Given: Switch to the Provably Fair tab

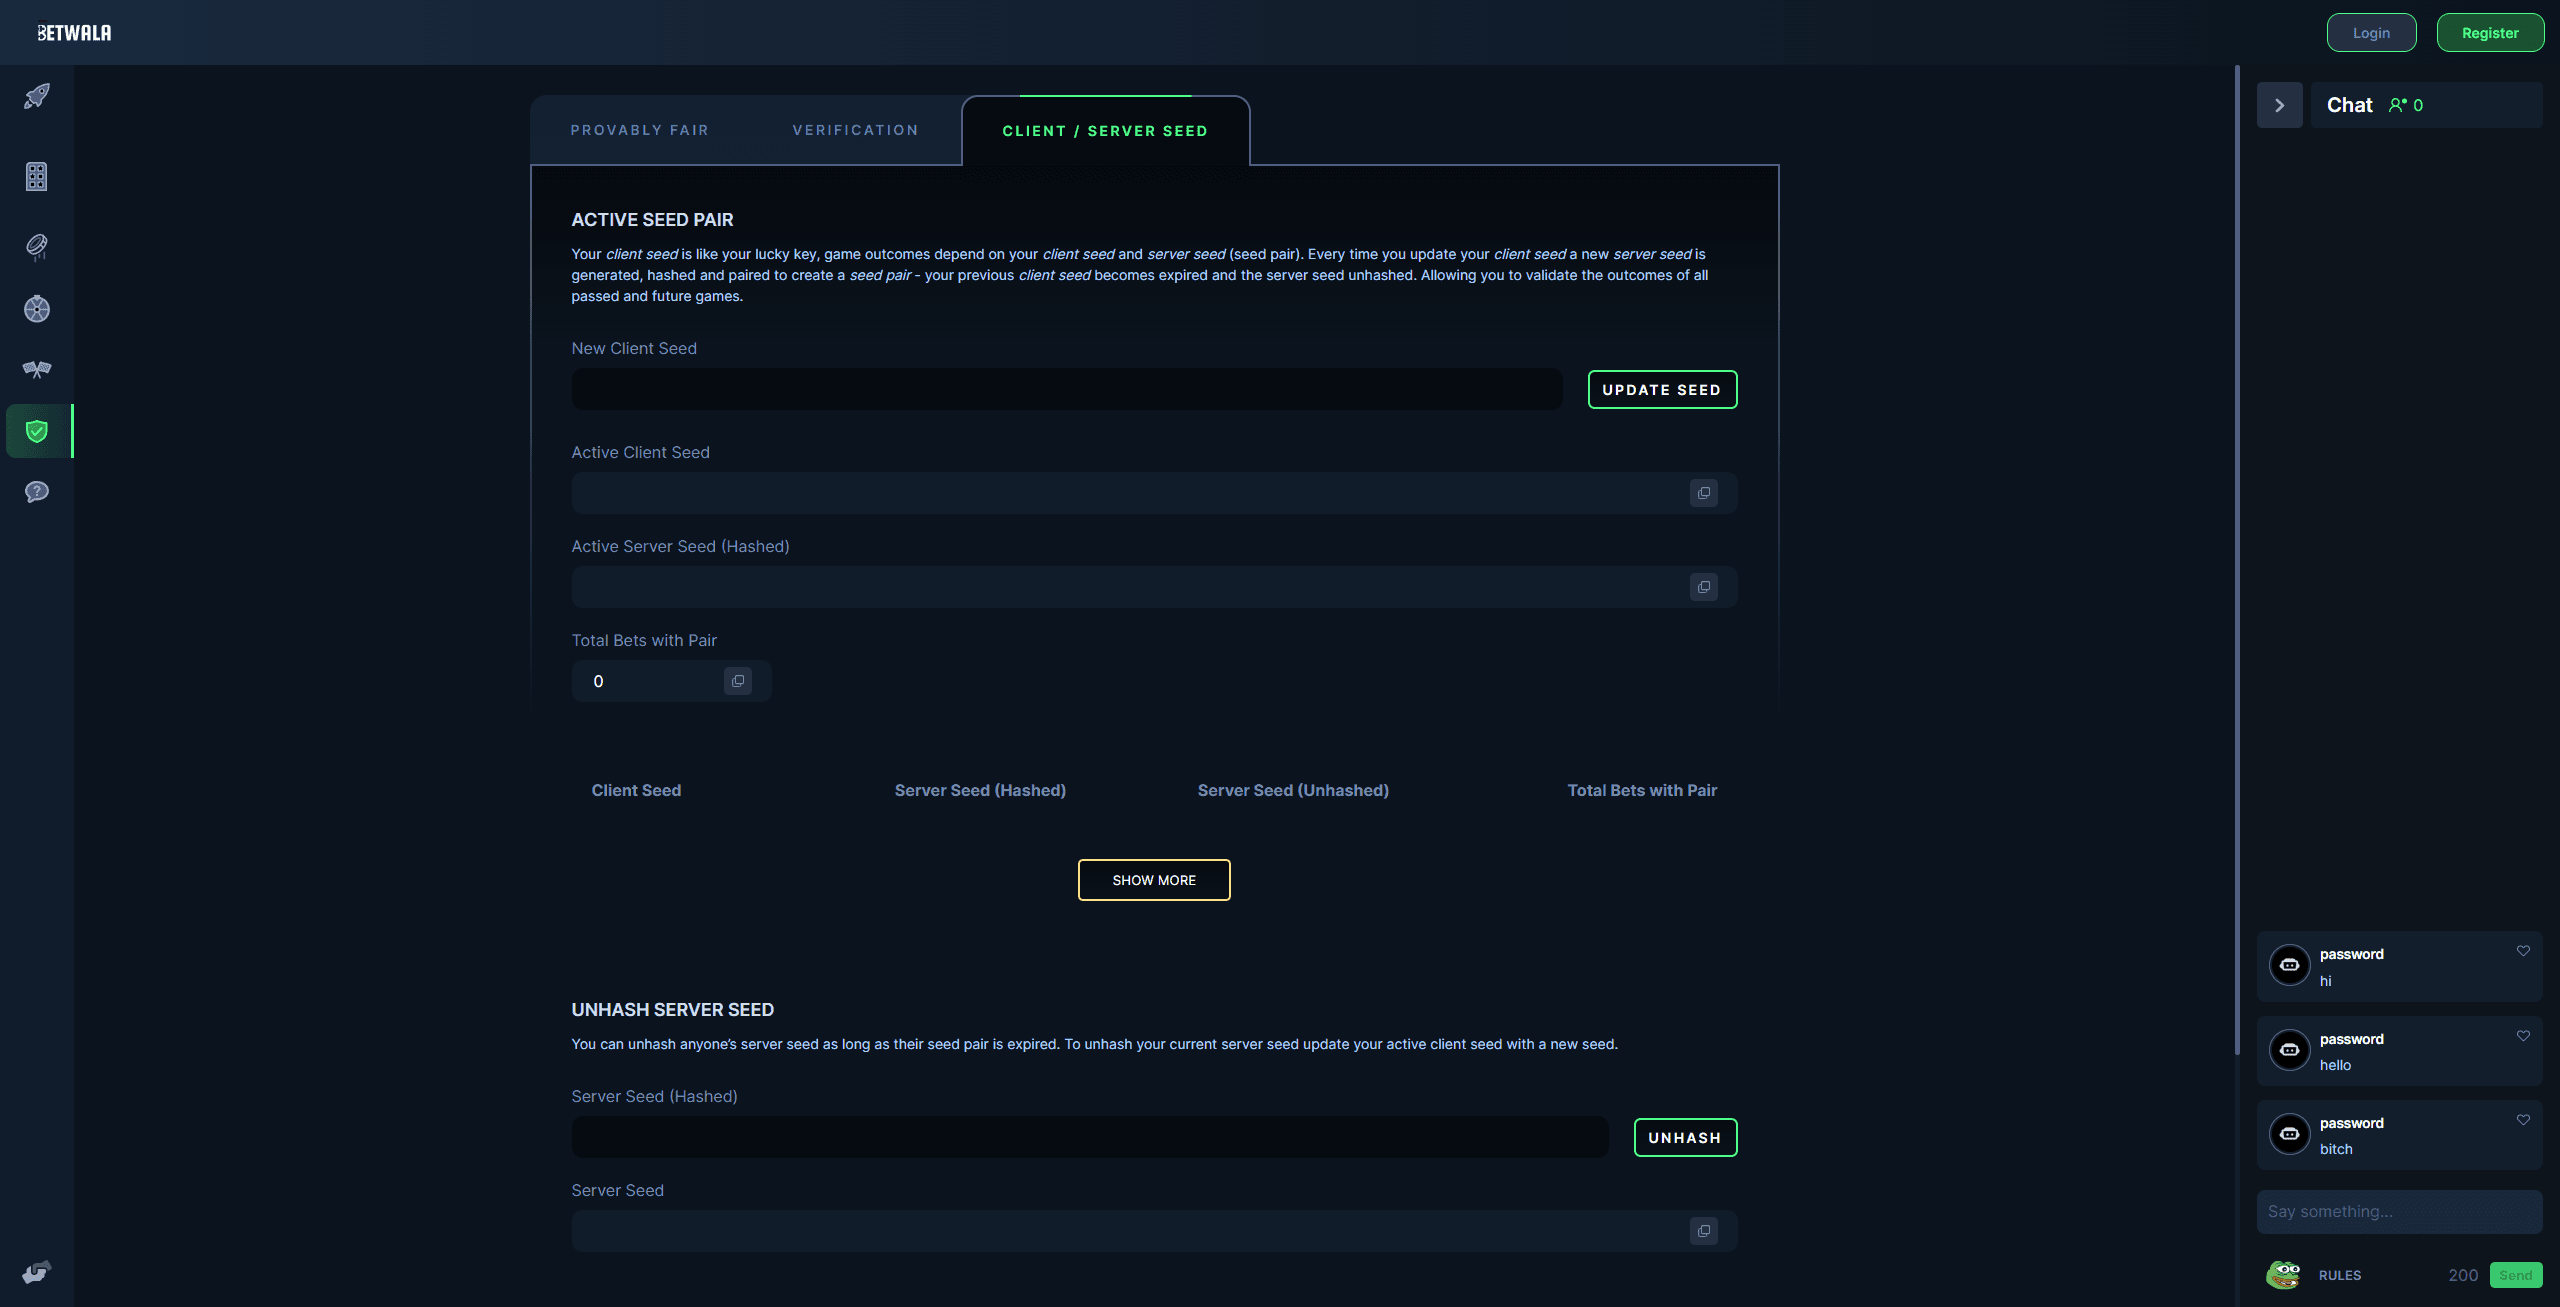Looking at the screenshot, I should tap(639, 130).
